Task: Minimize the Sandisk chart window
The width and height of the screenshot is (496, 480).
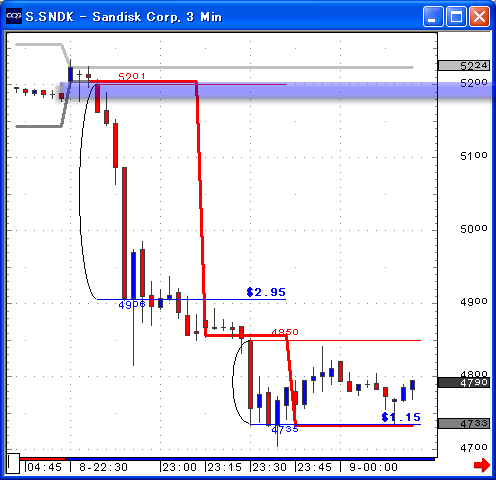Action: pos(433,16)
